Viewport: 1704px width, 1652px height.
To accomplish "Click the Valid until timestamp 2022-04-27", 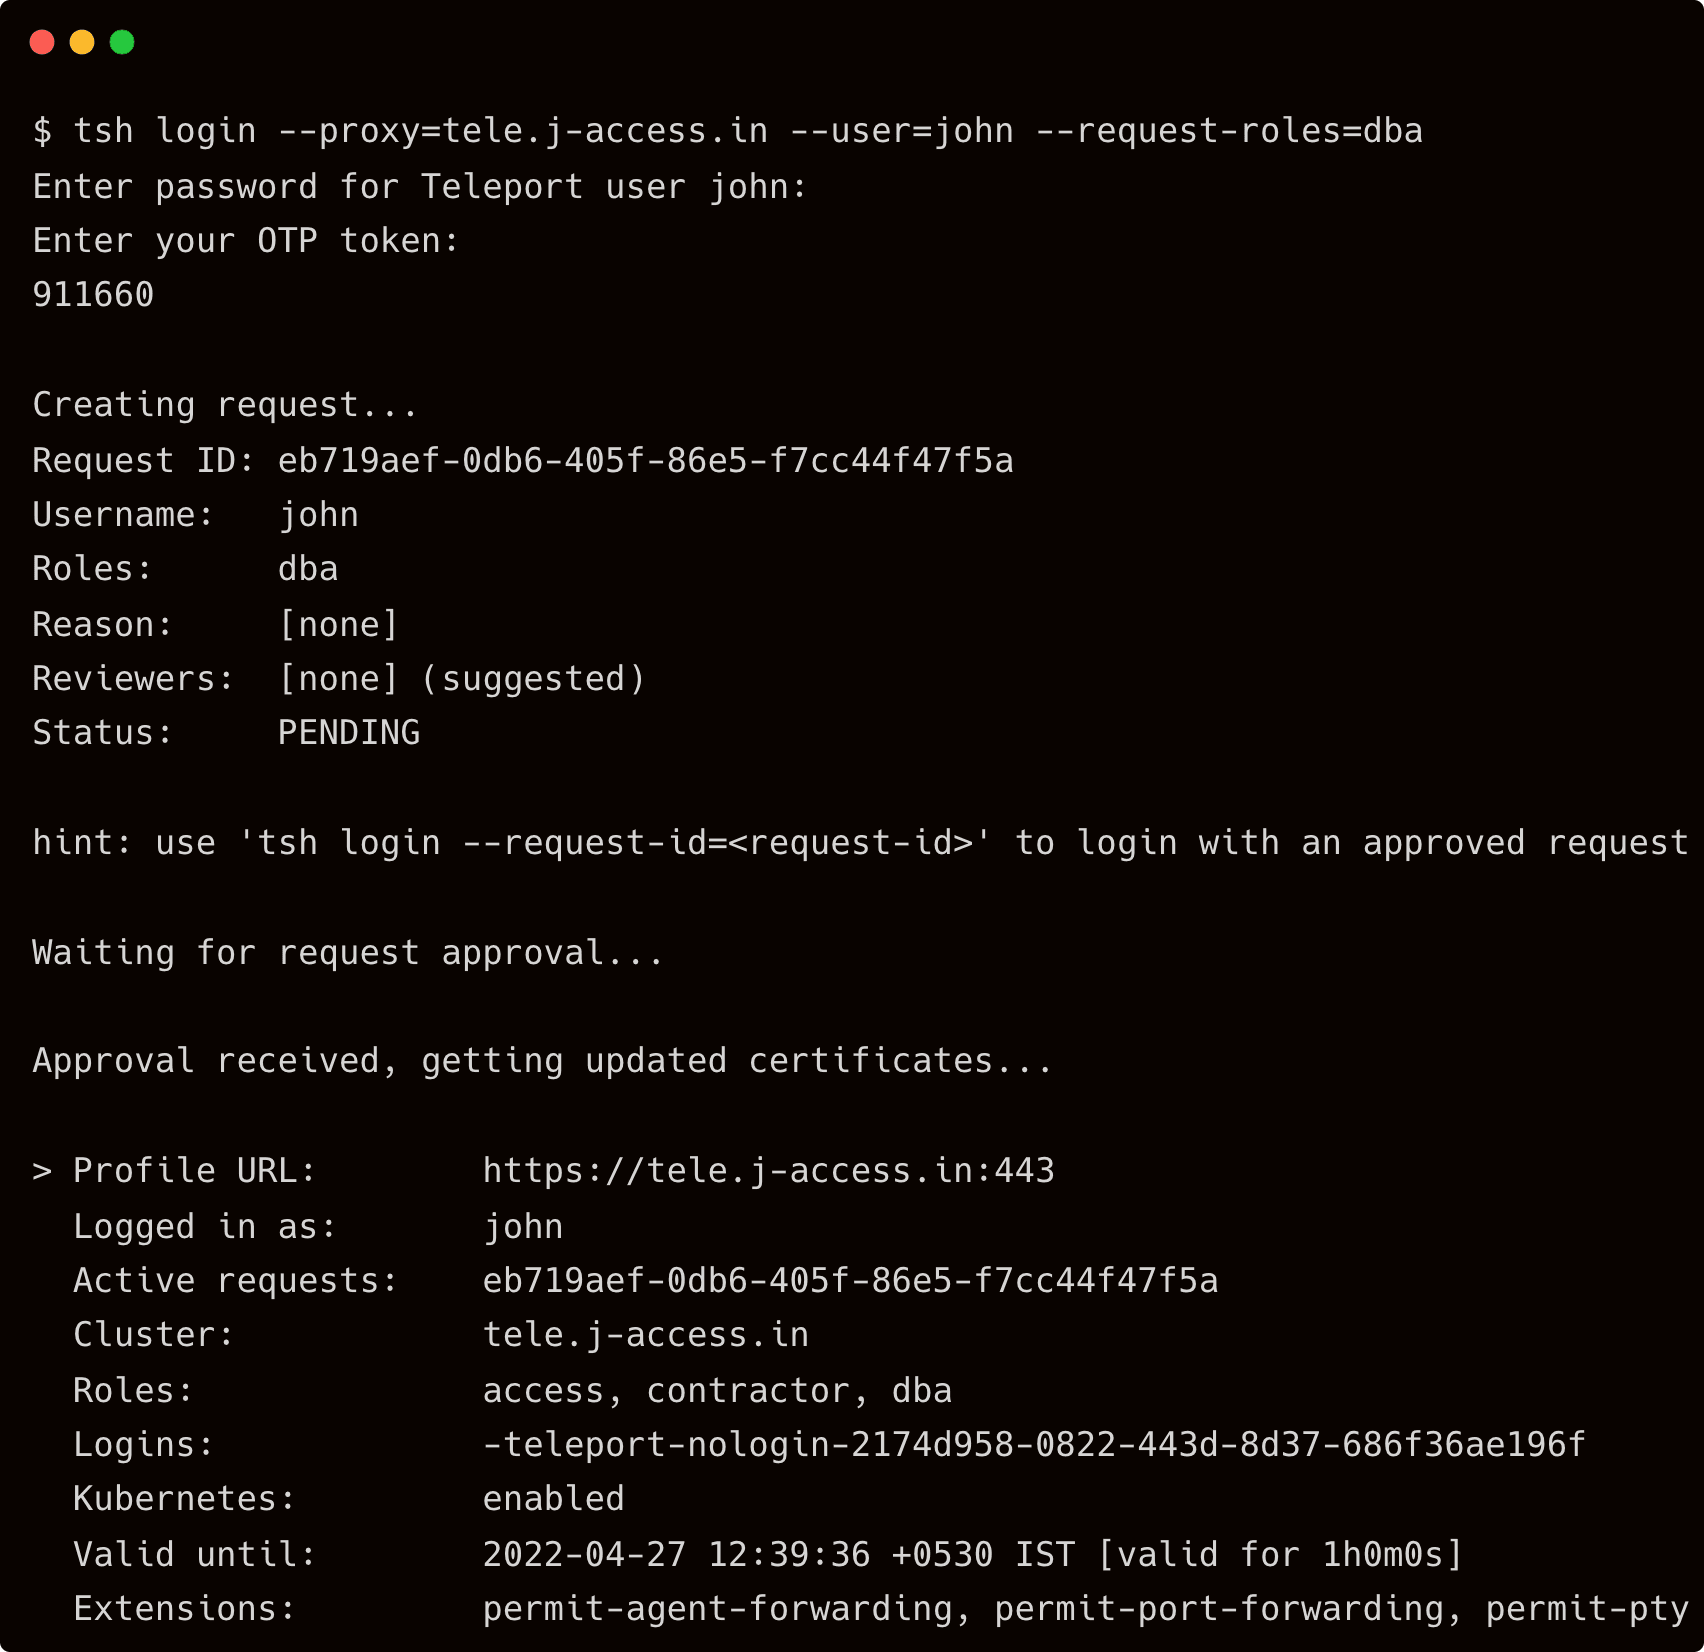I will tap(972, 1555).
